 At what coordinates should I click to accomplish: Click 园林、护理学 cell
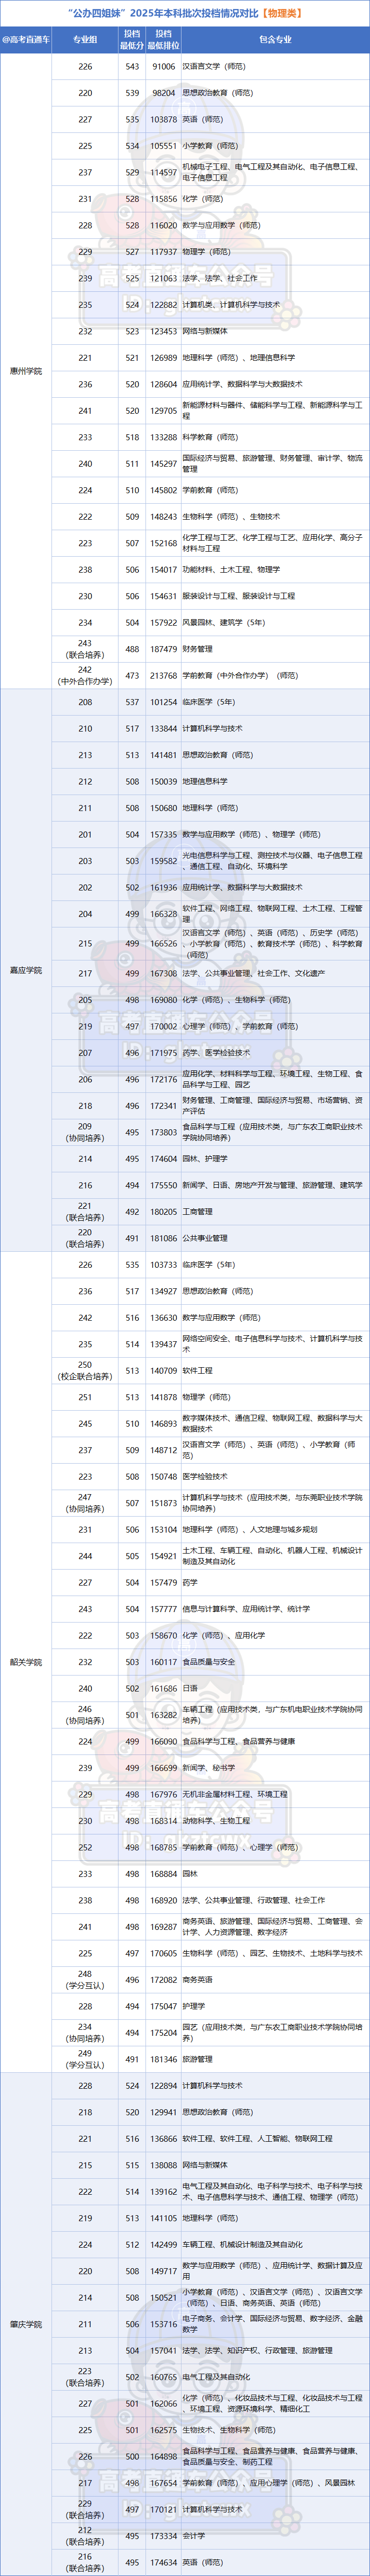(205, 1159)
